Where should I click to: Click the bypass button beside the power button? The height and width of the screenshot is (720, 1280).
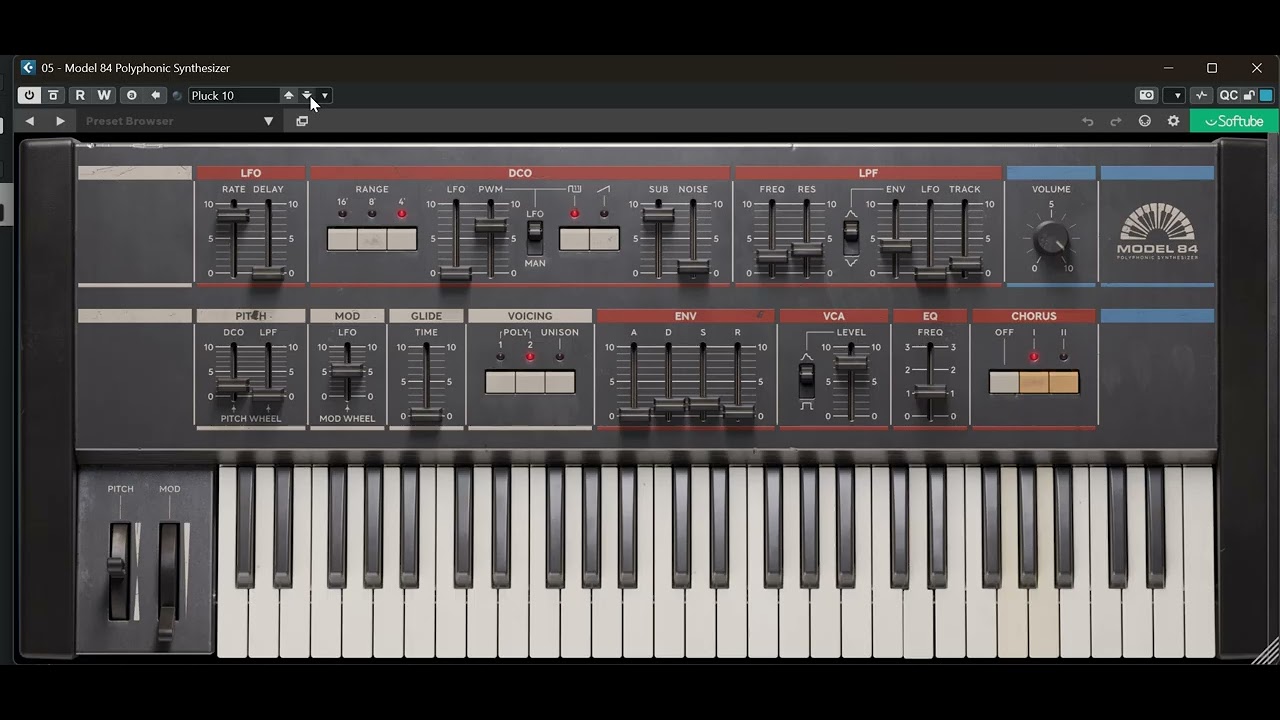53,95
